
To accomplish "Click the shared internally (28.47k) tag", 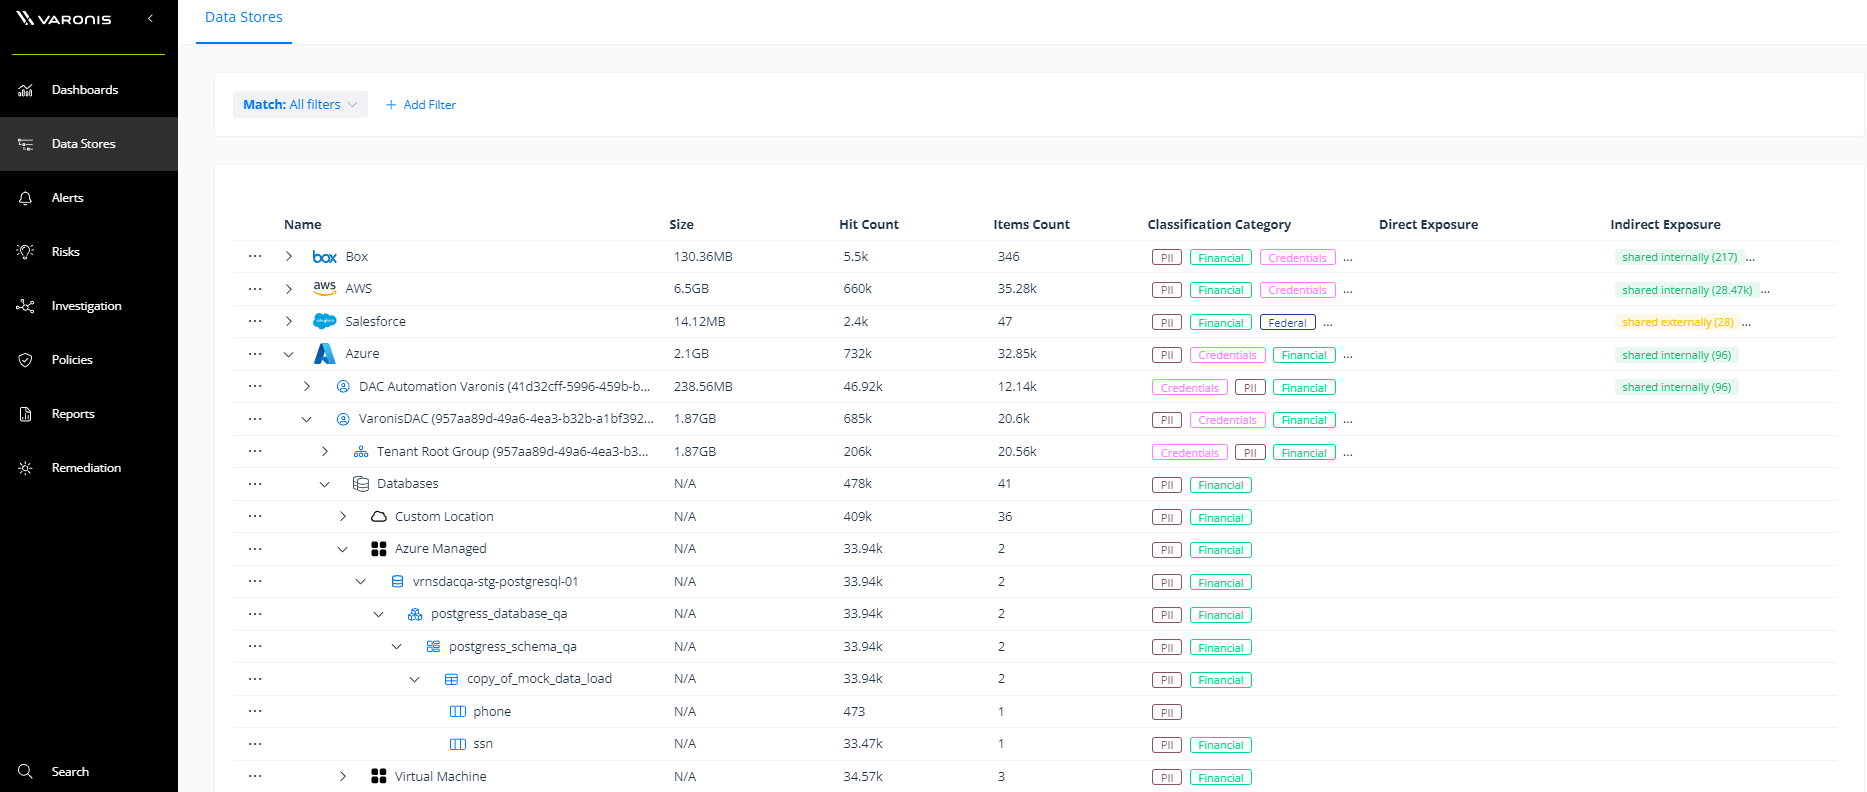I will coord(1687,290).
